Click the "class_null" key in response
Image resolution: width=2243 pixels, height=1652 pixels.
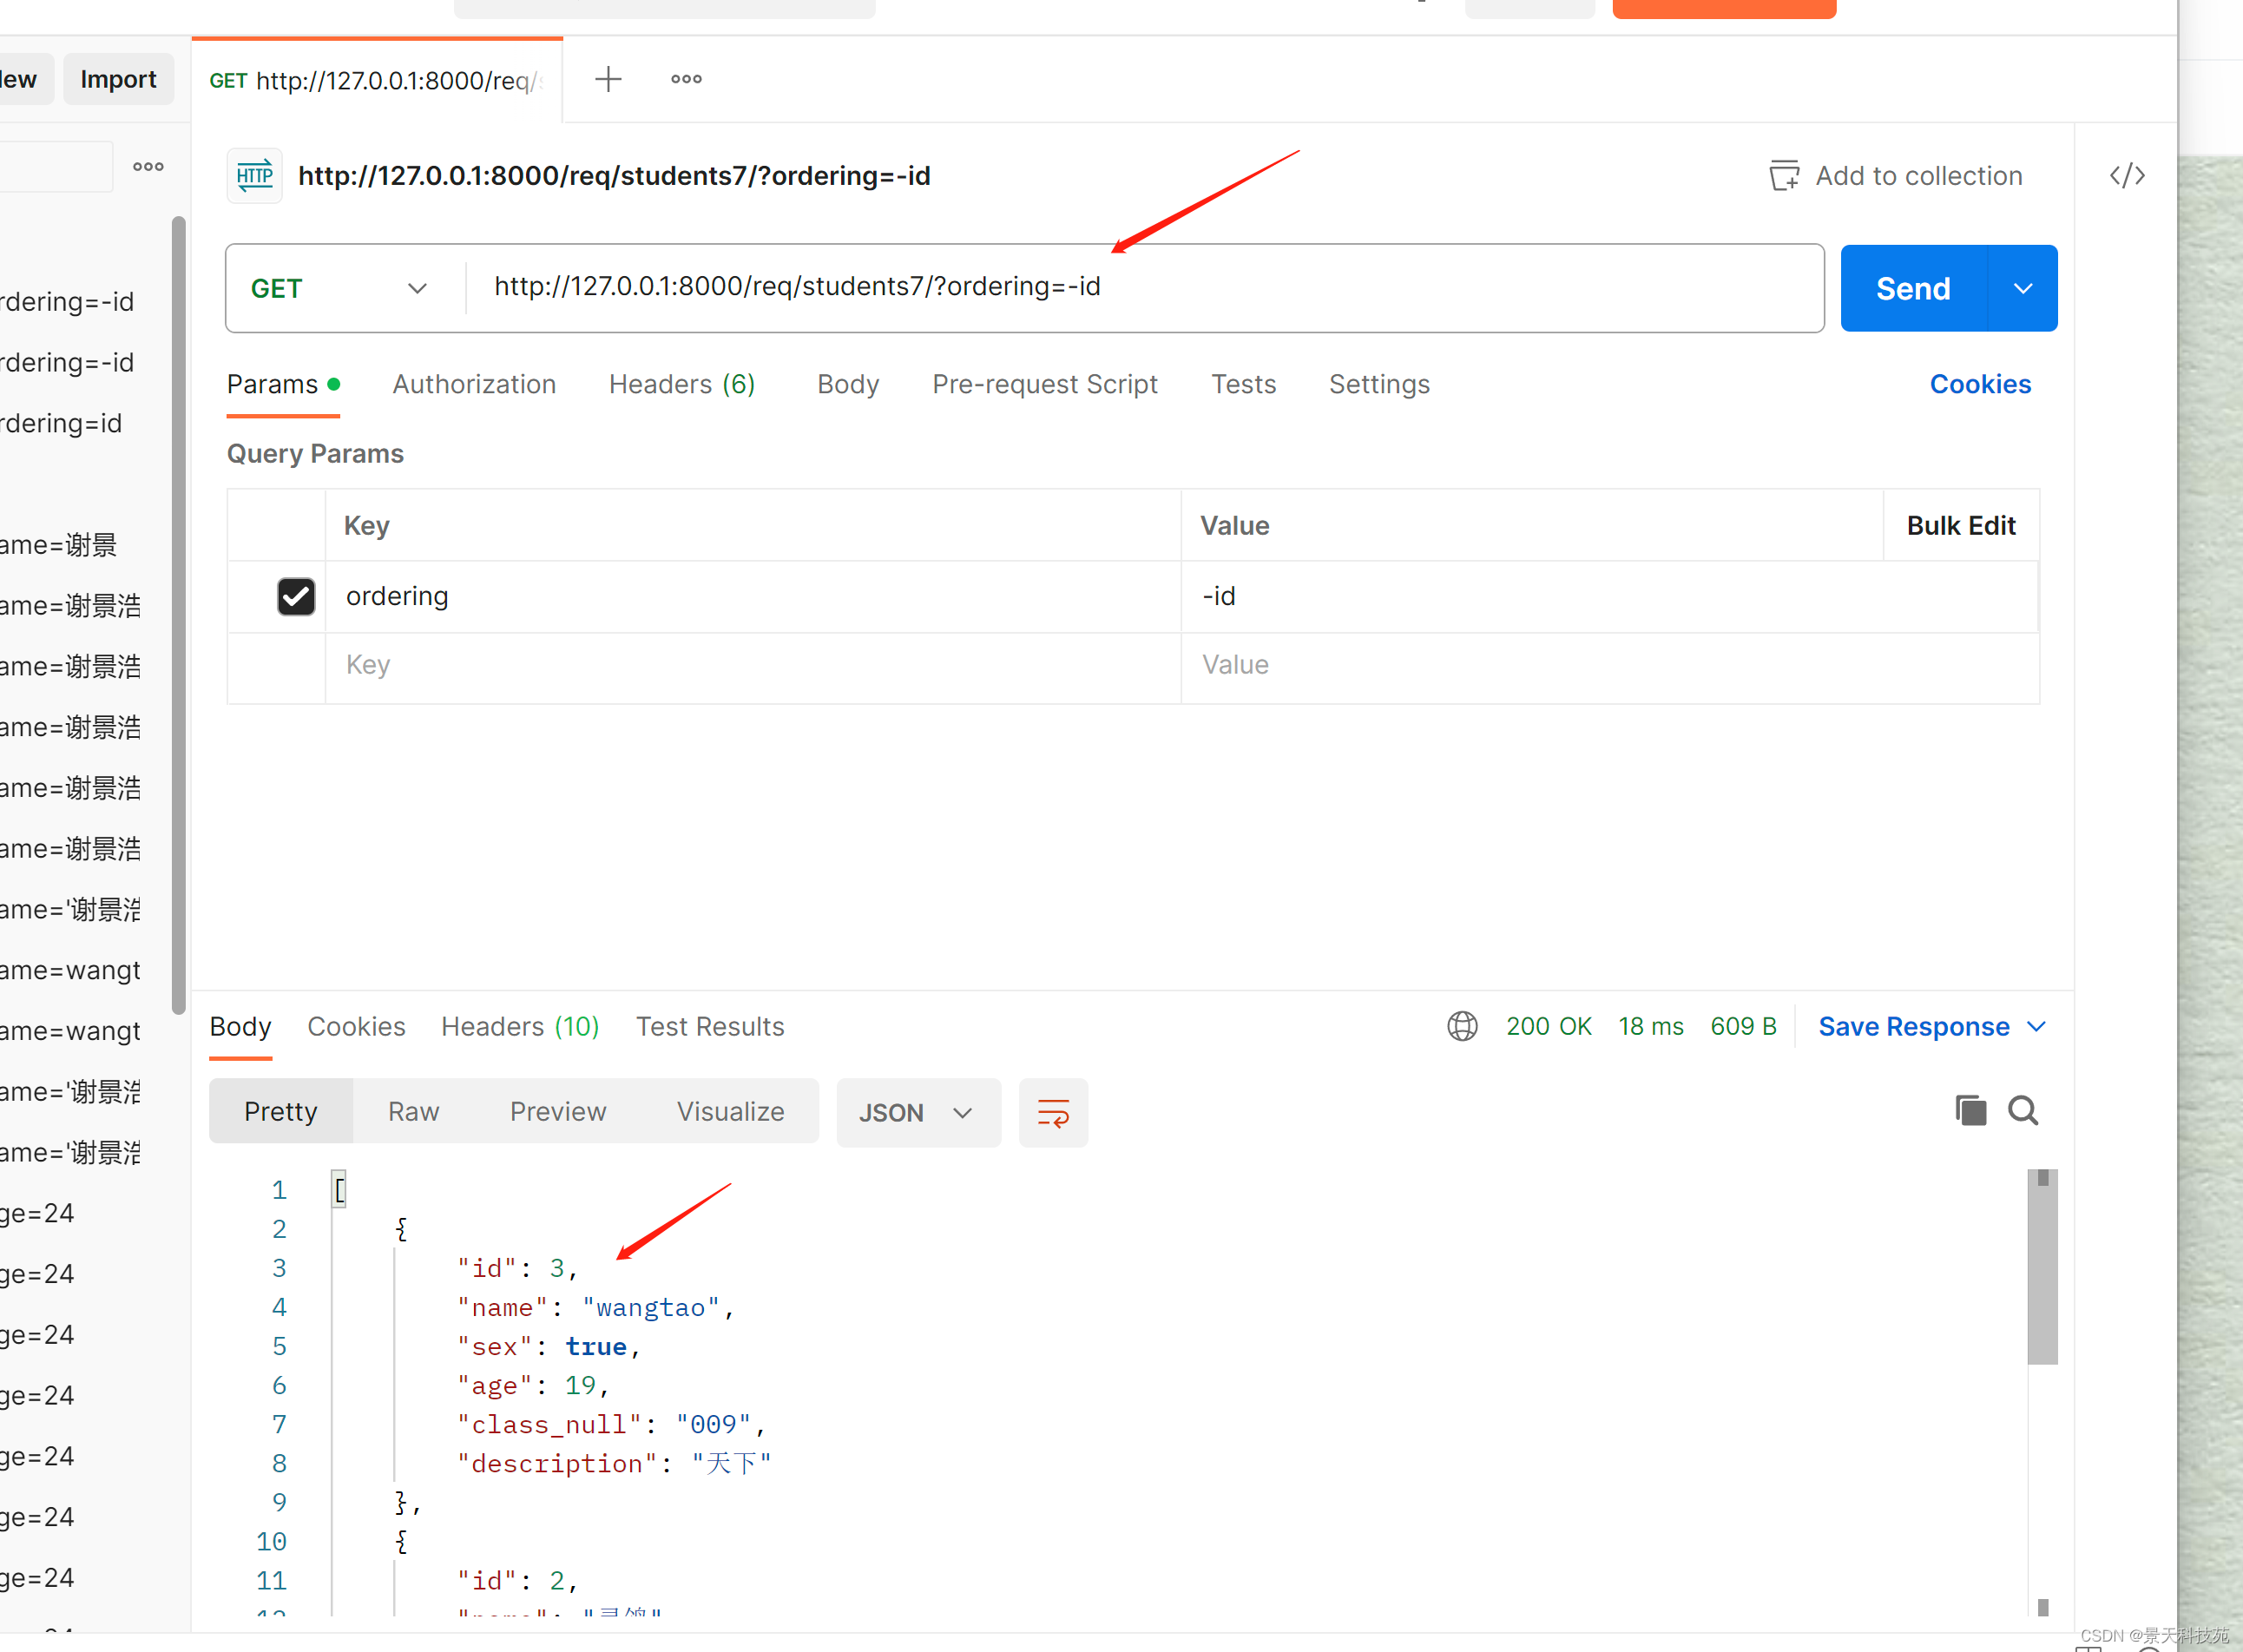548,1425
